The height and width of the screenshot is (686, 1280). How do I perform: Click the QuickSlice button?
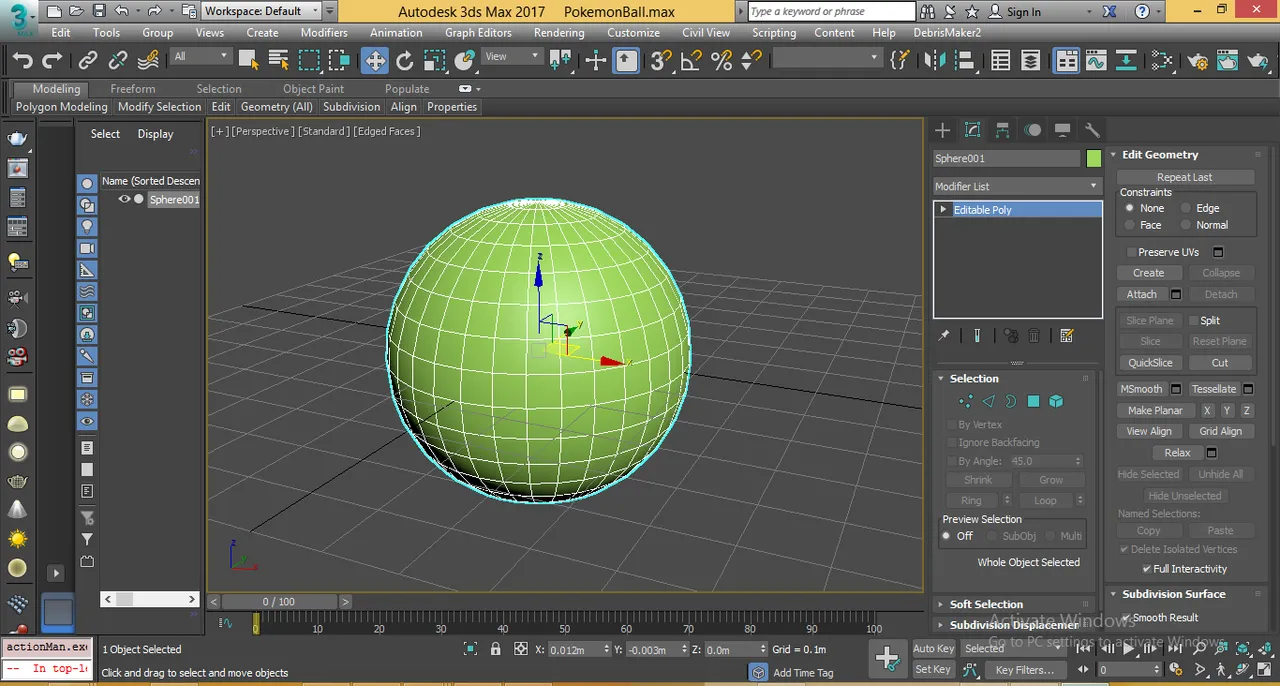pyautogui.click(x=1150, y=363)
